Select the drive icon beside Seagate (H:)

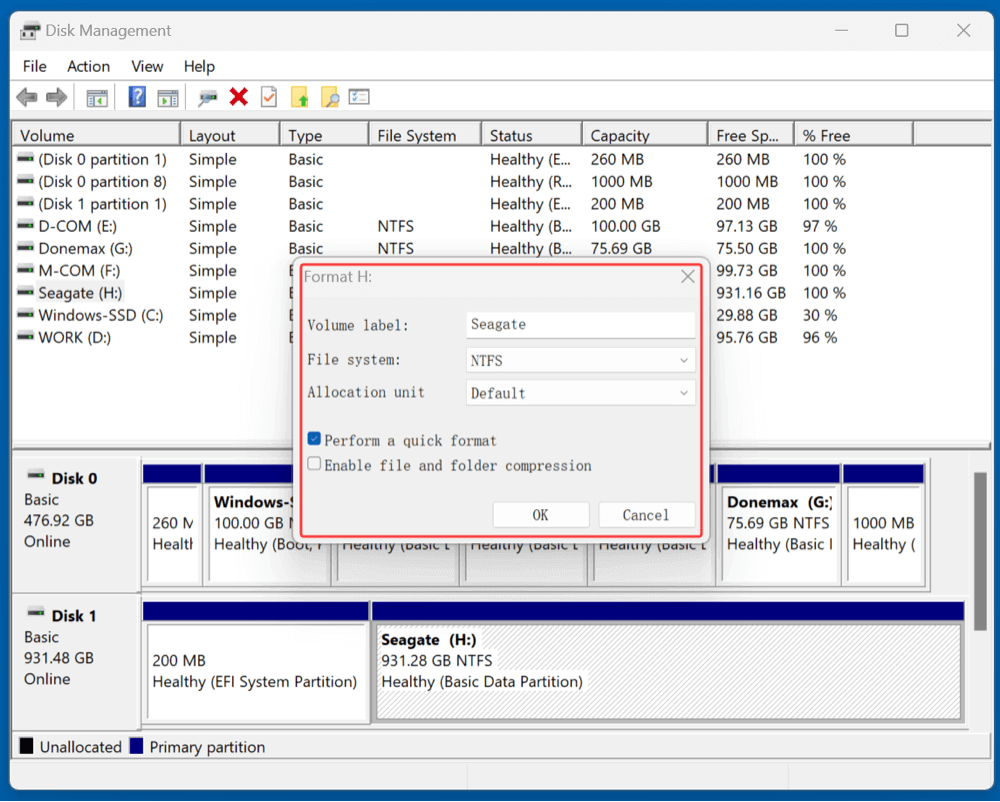[x=27, y=293]
